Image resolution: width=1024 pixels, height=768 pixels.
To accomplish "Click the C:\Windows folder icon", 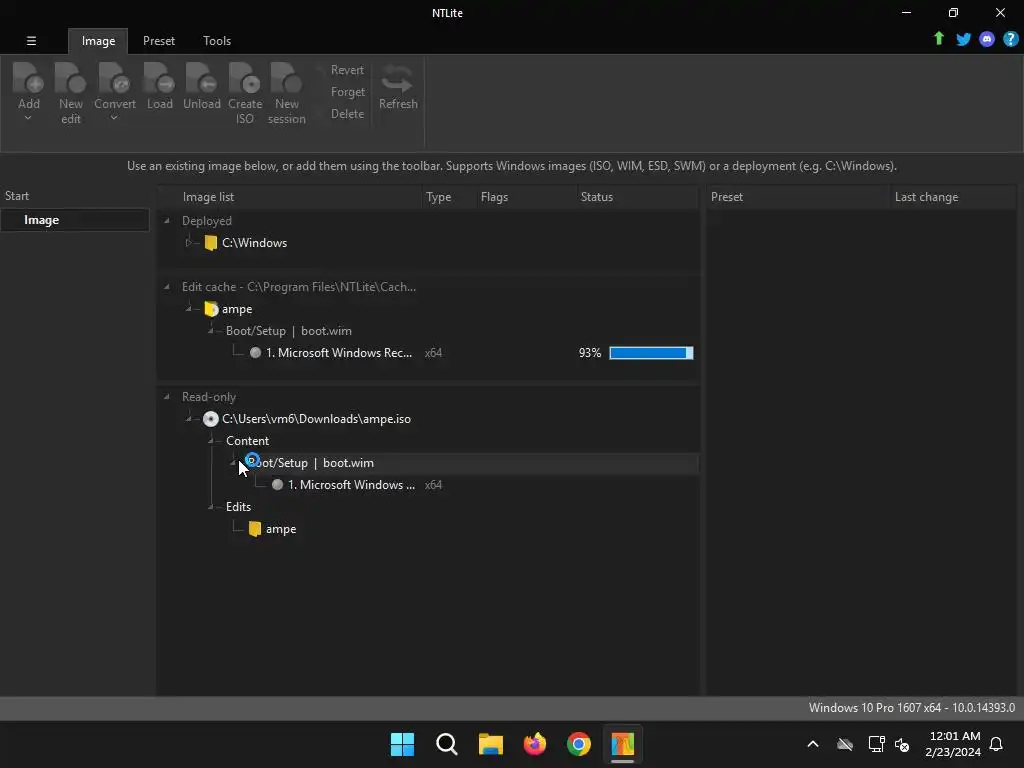I will pyautogui.click(x=211, y=243).
